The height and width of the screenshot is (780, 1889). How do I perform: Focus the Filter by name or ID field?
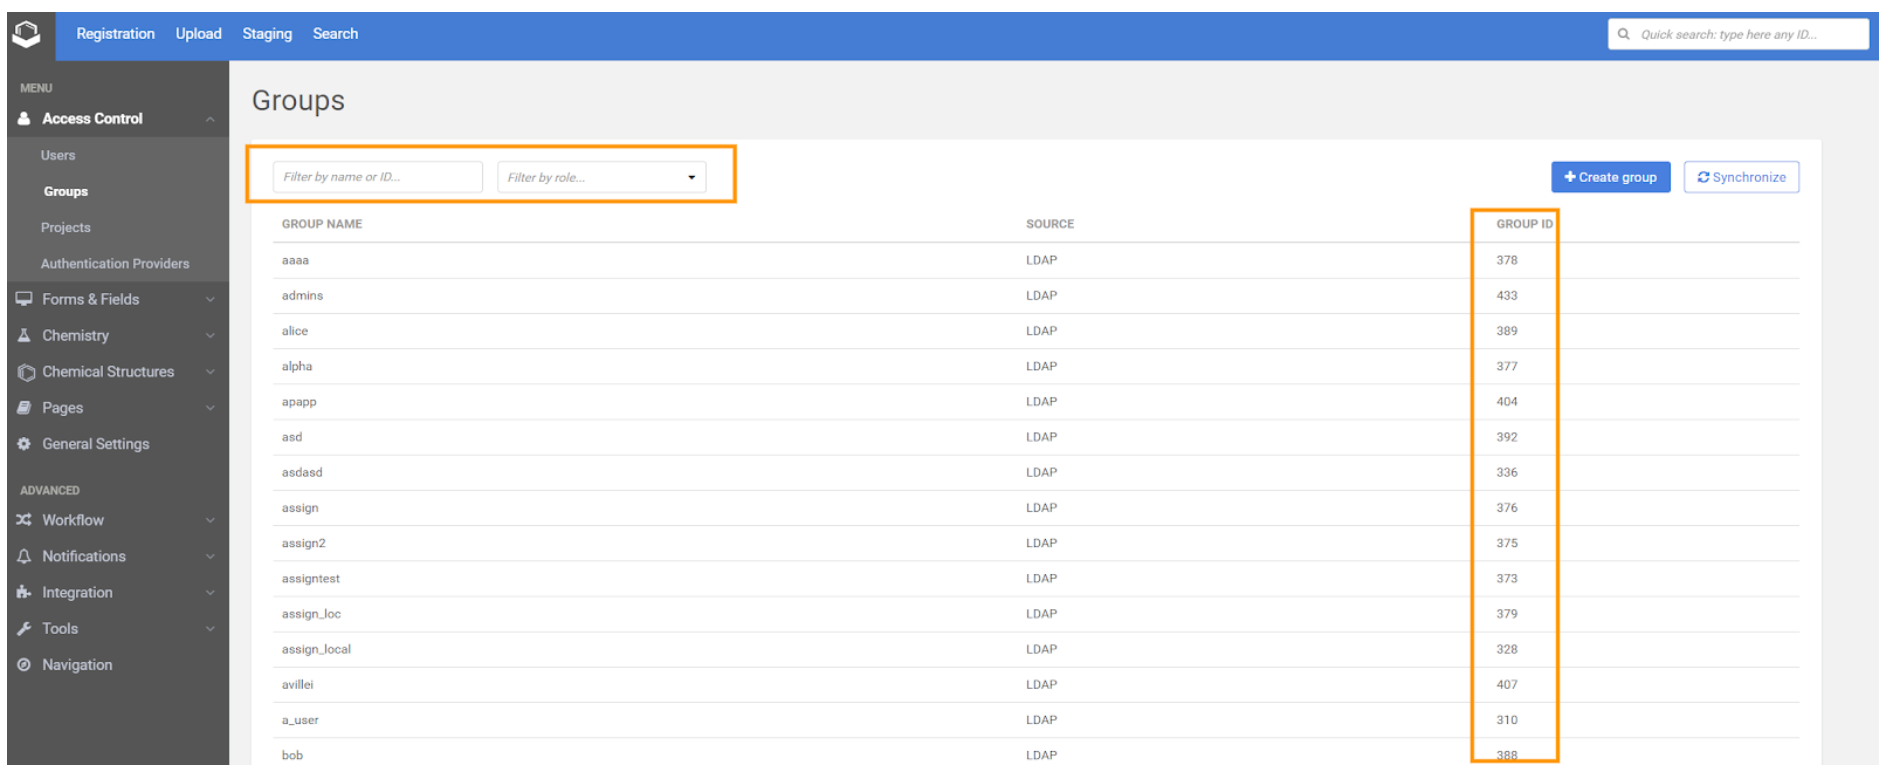coord(377,177)
